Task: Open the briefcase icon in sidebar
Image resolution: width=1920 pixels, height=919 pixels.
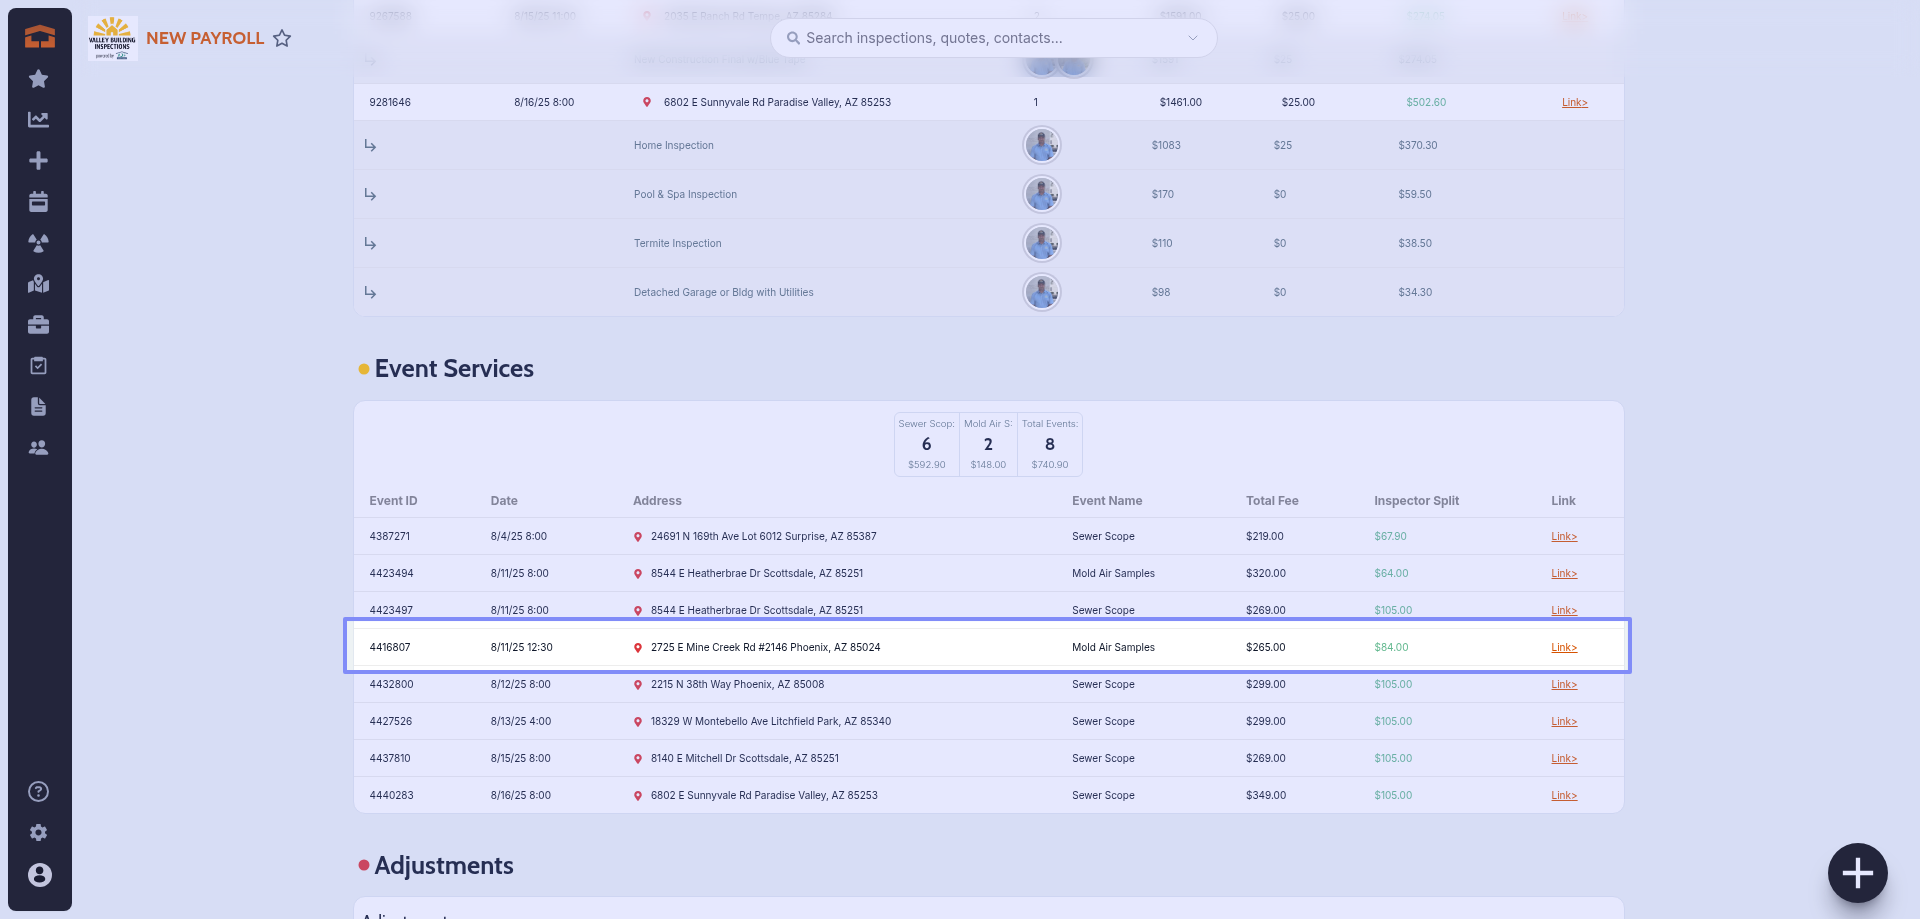Action: tap(39, 325)
